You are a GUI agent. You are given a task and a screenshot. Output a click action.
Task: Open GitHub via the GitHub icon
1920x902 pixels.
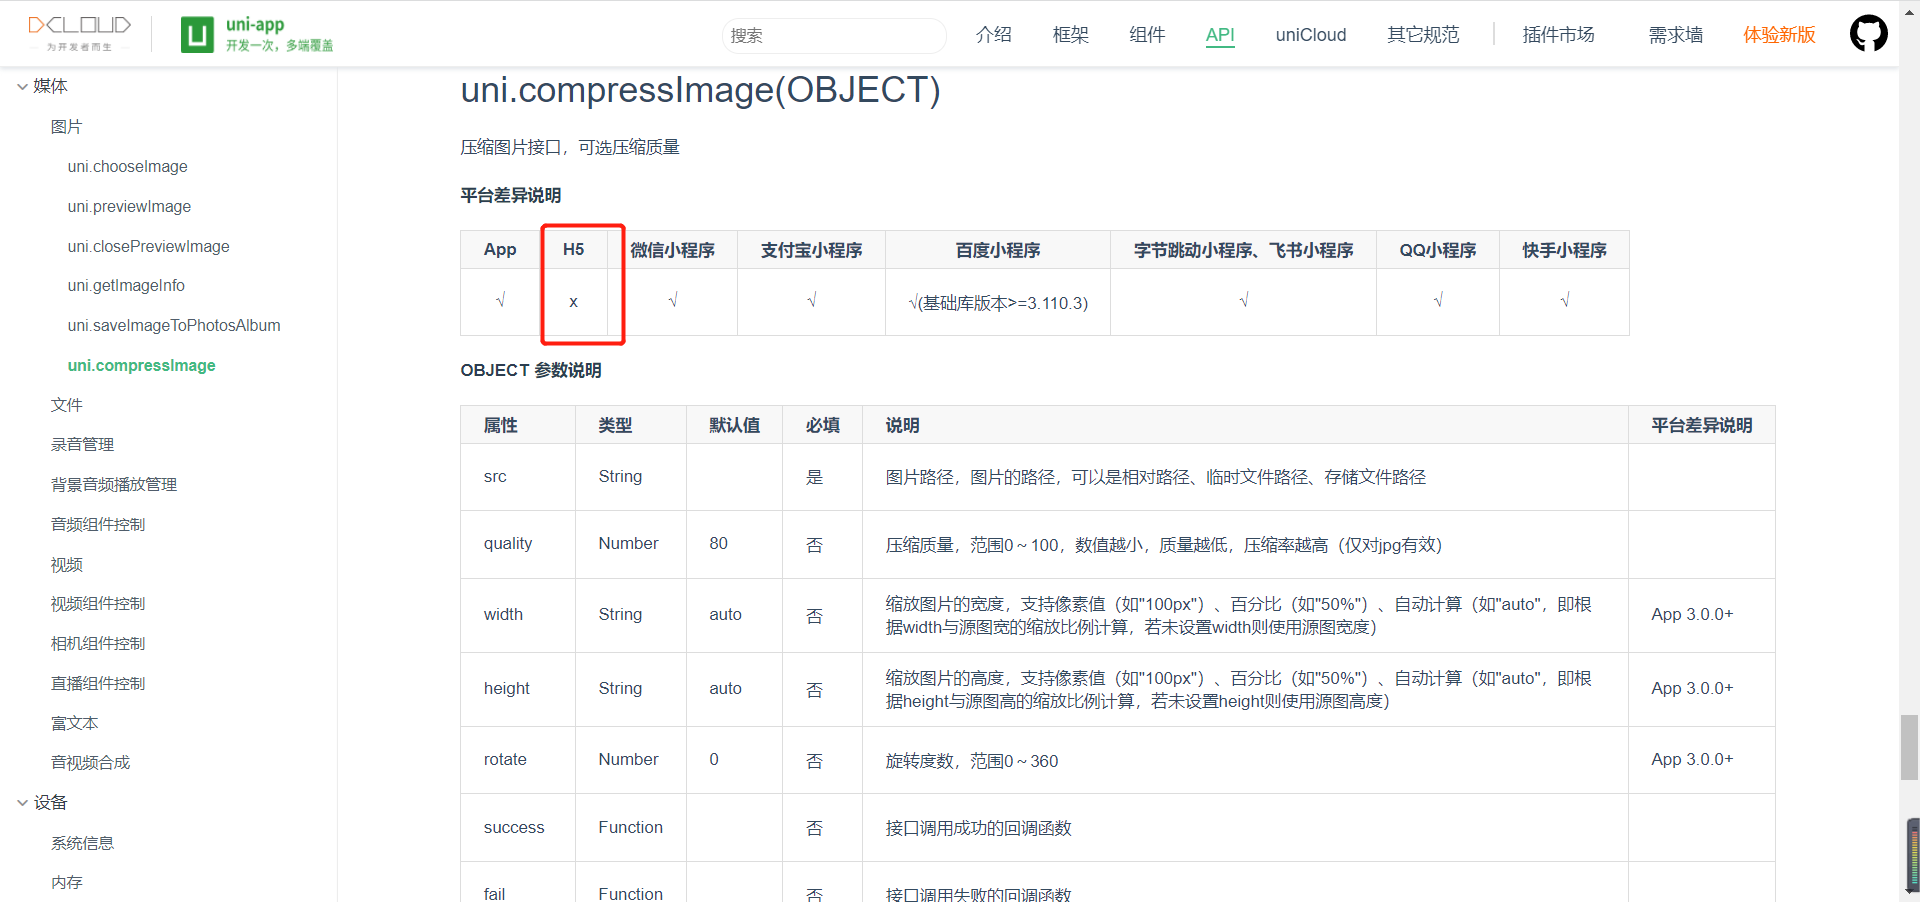(x=1868, y=32)
